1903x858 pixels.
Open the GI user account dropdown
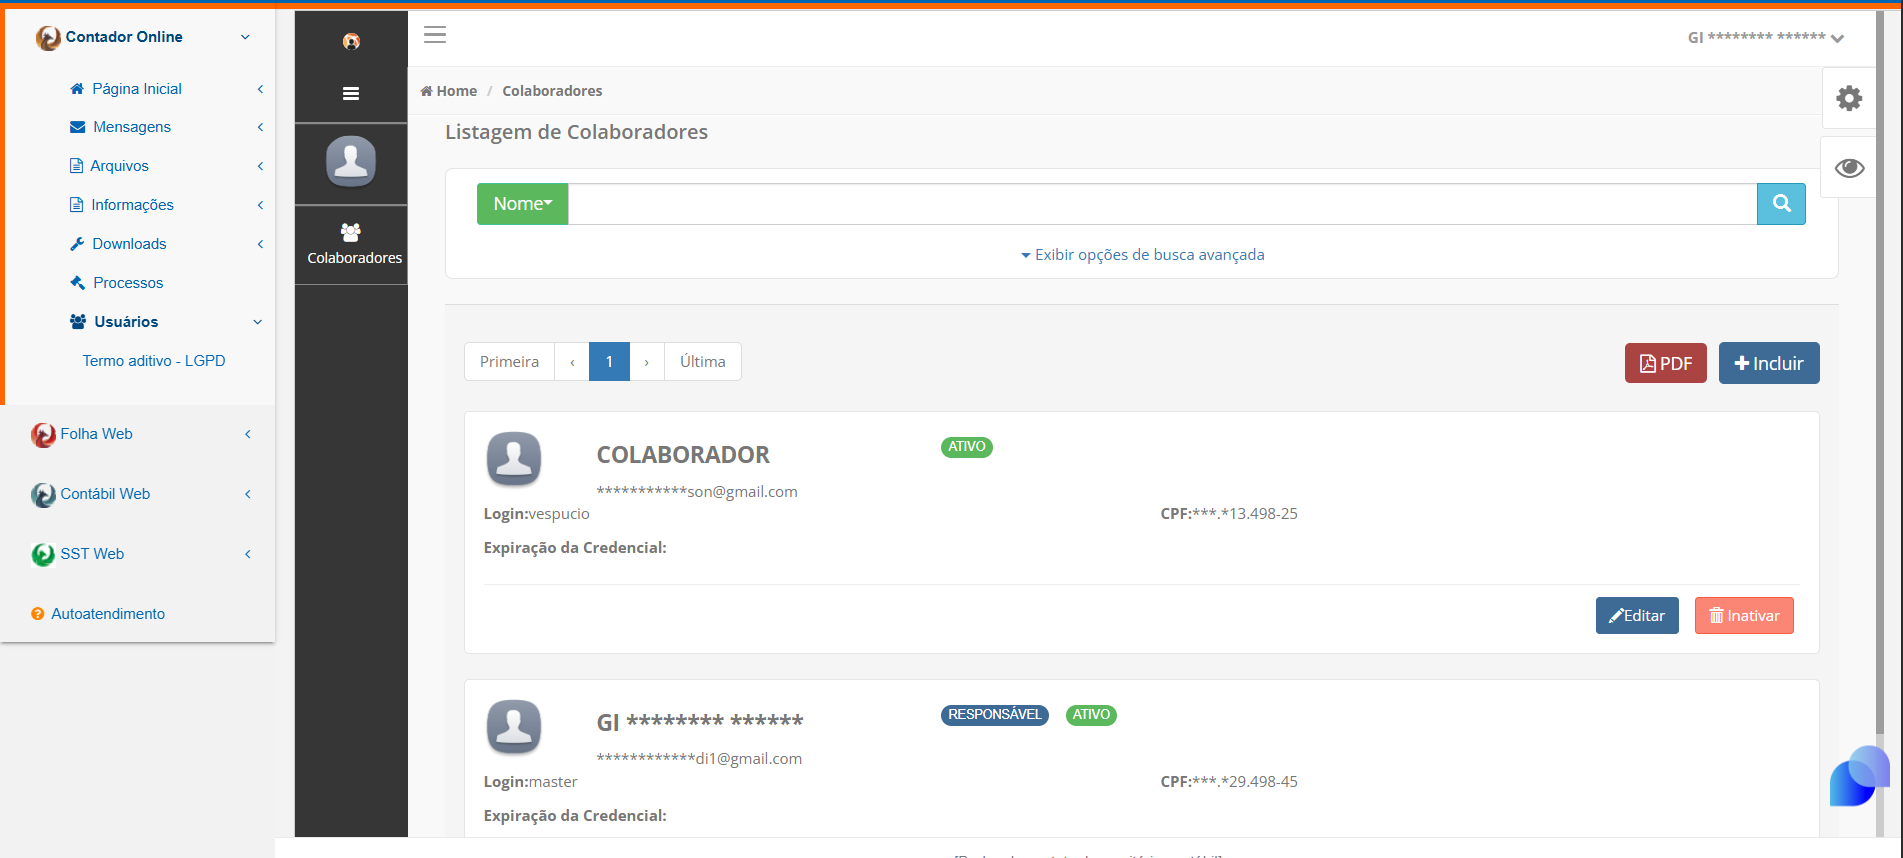1765,38
